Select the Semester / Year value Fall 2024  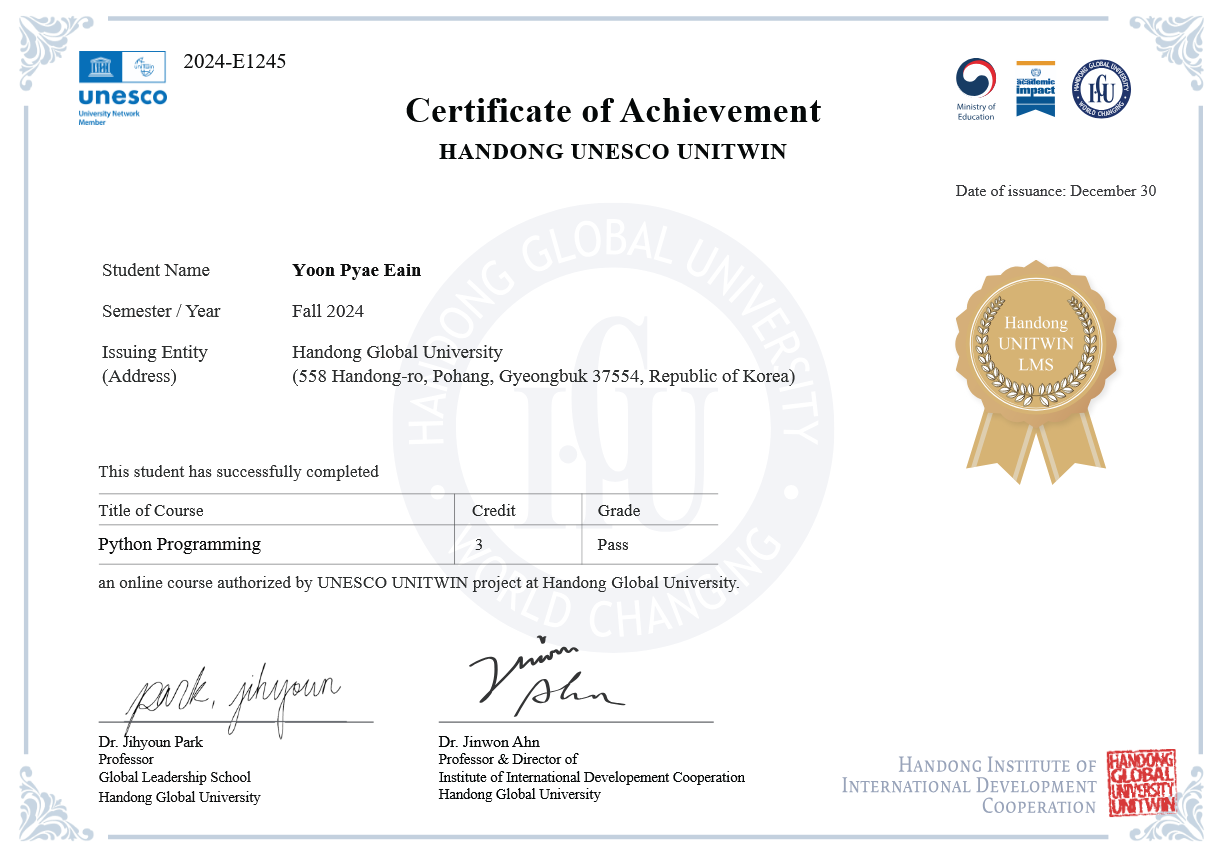(x=327, y=311)
